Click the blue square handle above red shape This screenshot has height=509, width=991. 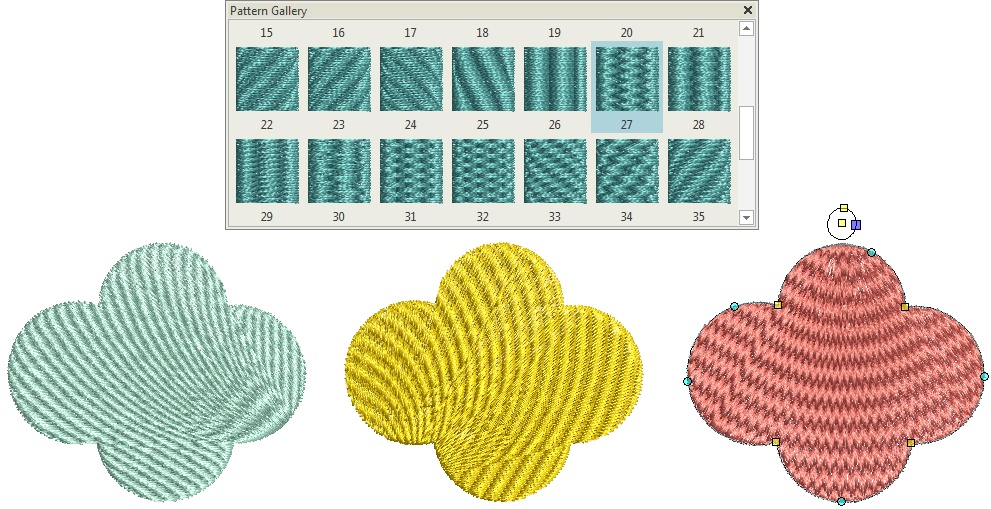(856, 225)
